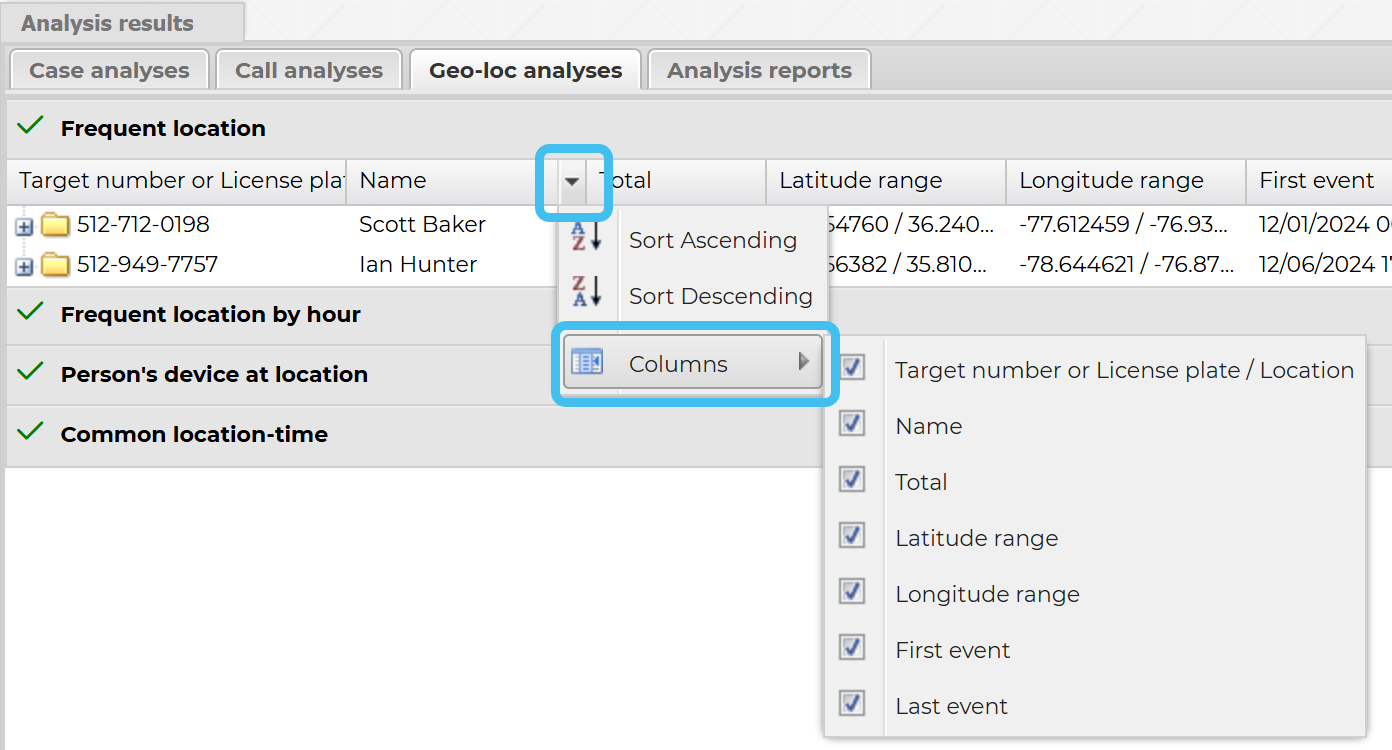Disable the Total column checkbox
1392x750 pixels.
[x=852, y=479]
